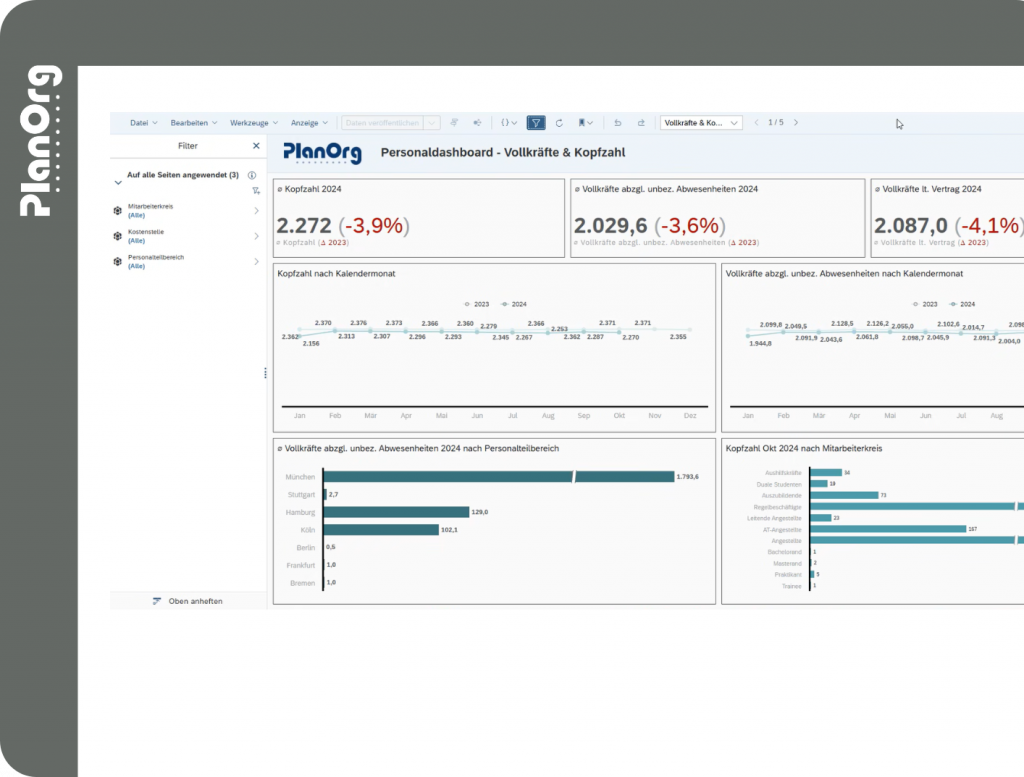Click the redo arrow icon
1024x777 pixels.
pos(641,123)
